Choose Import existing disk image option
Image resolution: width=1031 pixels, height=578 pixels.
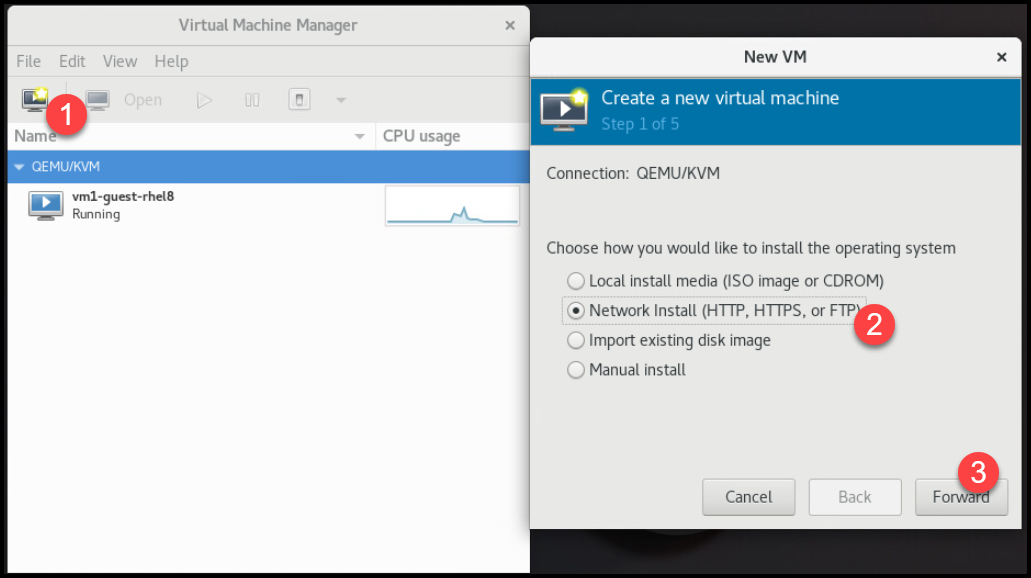pos(575,340)
